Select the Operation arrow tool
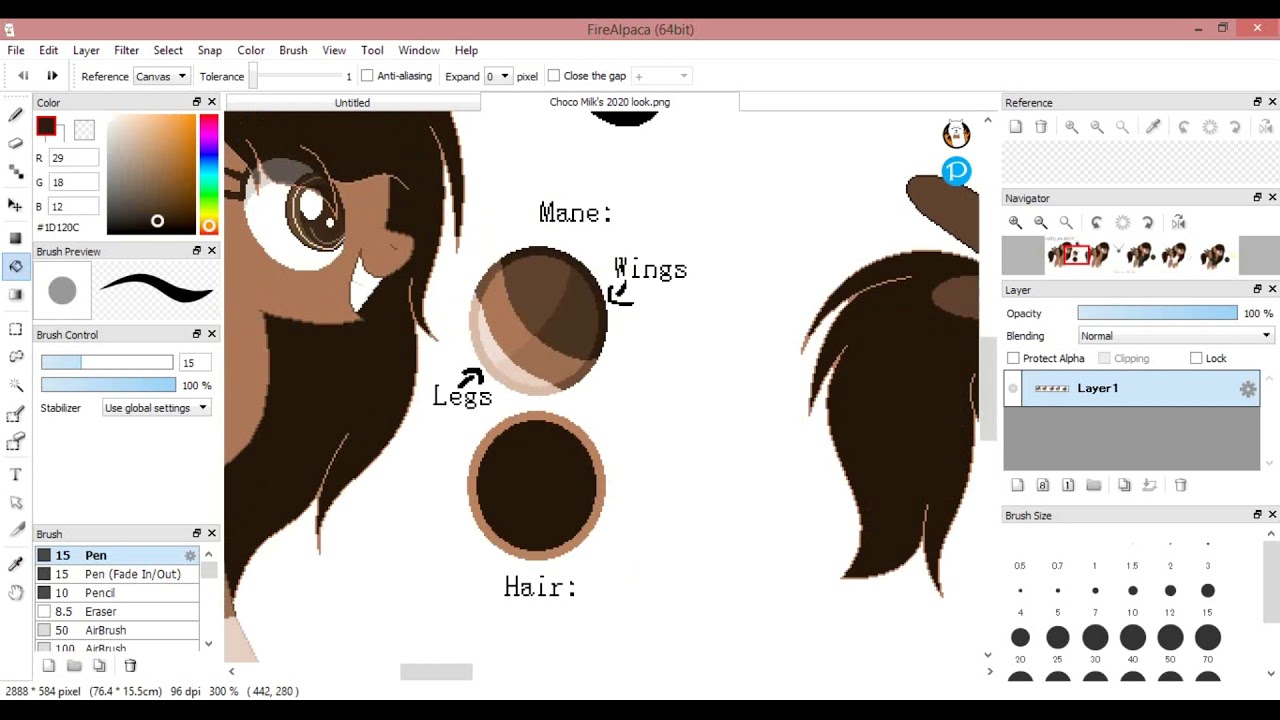 coord(15,503)
